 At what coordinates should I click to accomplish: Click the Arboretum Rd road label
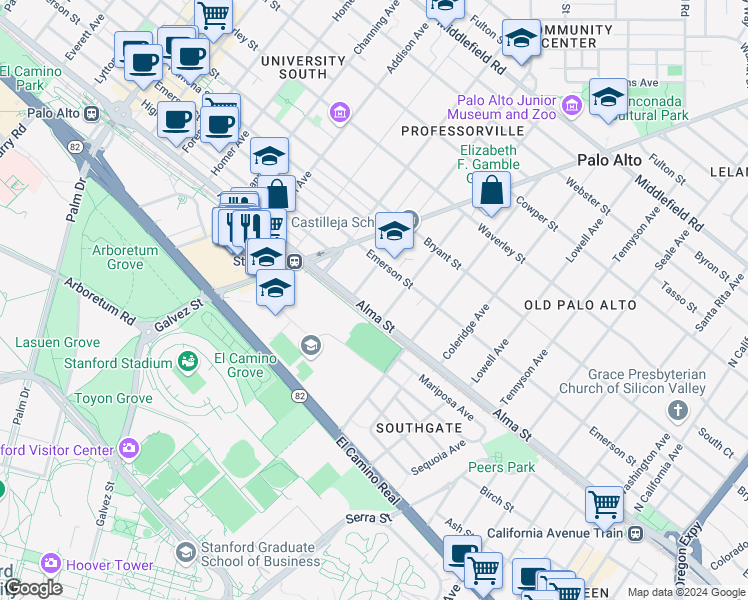coord(100,302)
